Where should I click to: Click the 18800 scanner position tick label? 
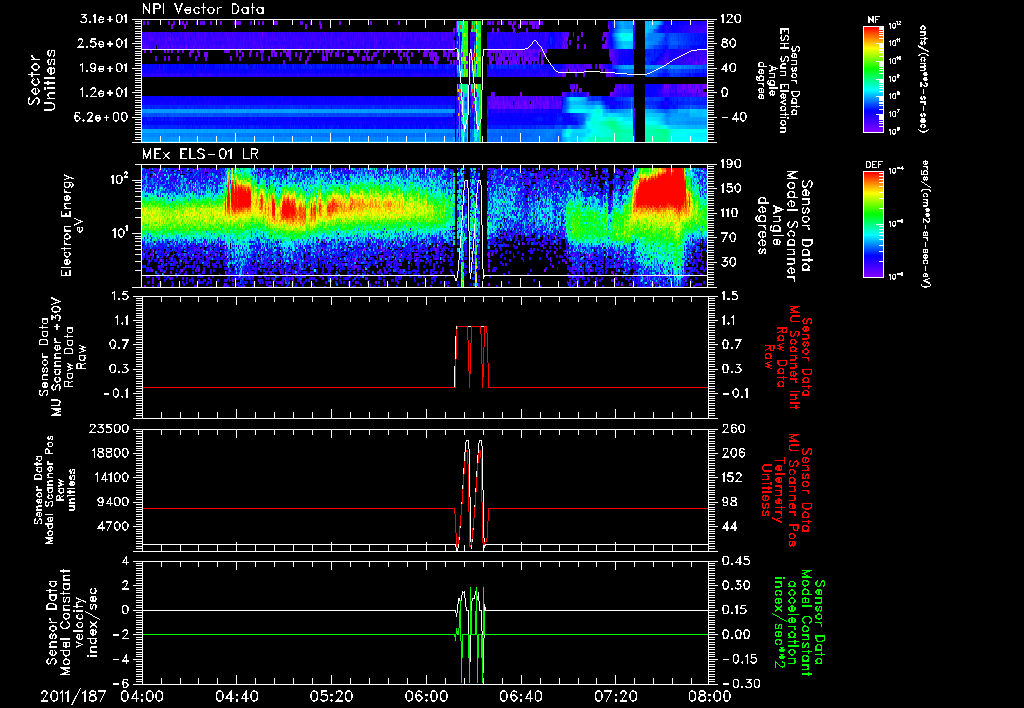point(108,453)
